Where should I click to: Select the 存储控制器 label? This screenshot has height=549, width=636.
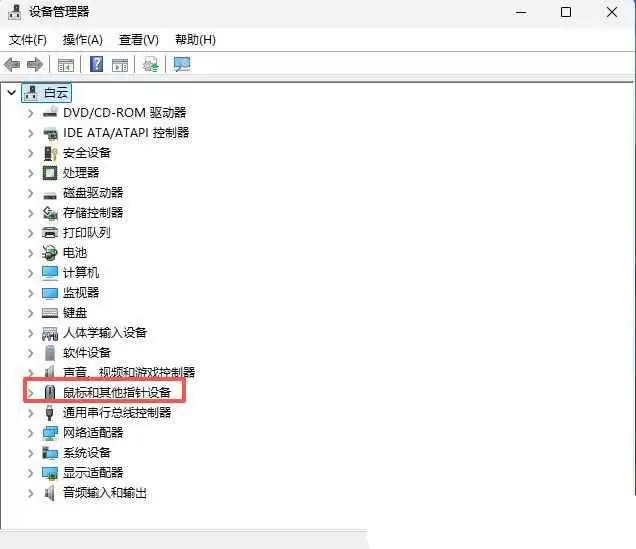(x=93, y=212)
